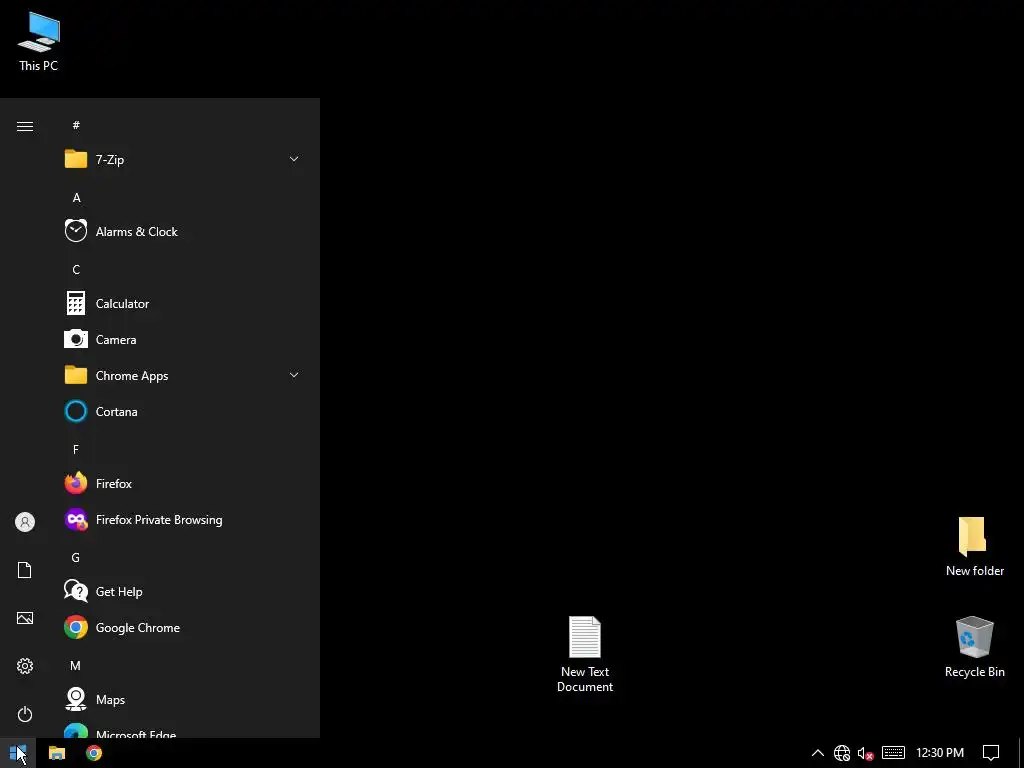Open the Calculator app
Viewport: 1024px width, 768px height.
click(x=183, y=304)
